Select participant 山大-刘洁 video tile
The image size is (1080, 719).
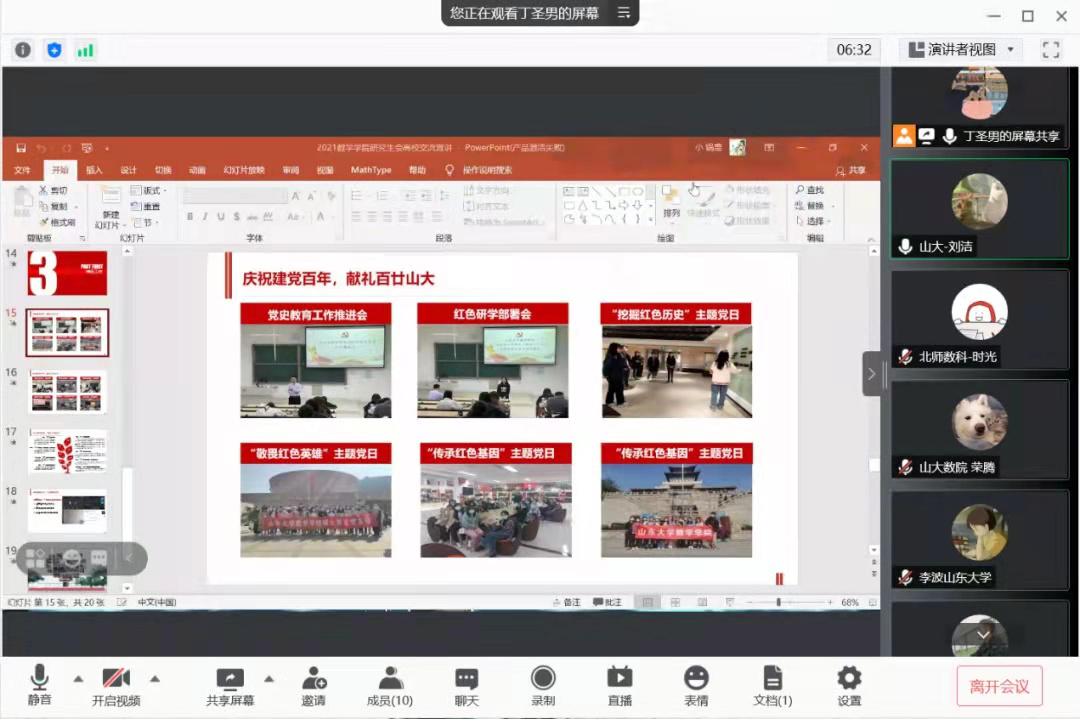979,209
